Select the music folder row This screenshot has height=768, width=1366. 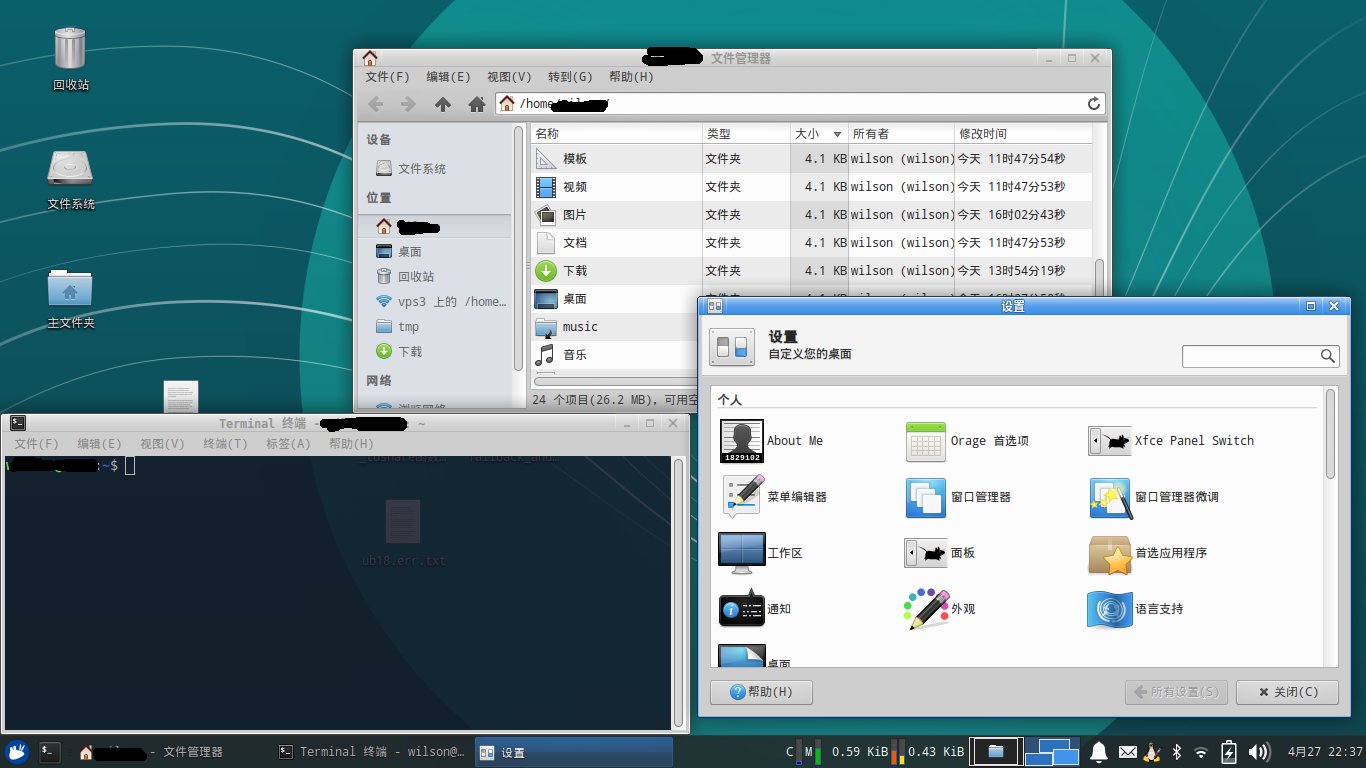pos(614,327)
